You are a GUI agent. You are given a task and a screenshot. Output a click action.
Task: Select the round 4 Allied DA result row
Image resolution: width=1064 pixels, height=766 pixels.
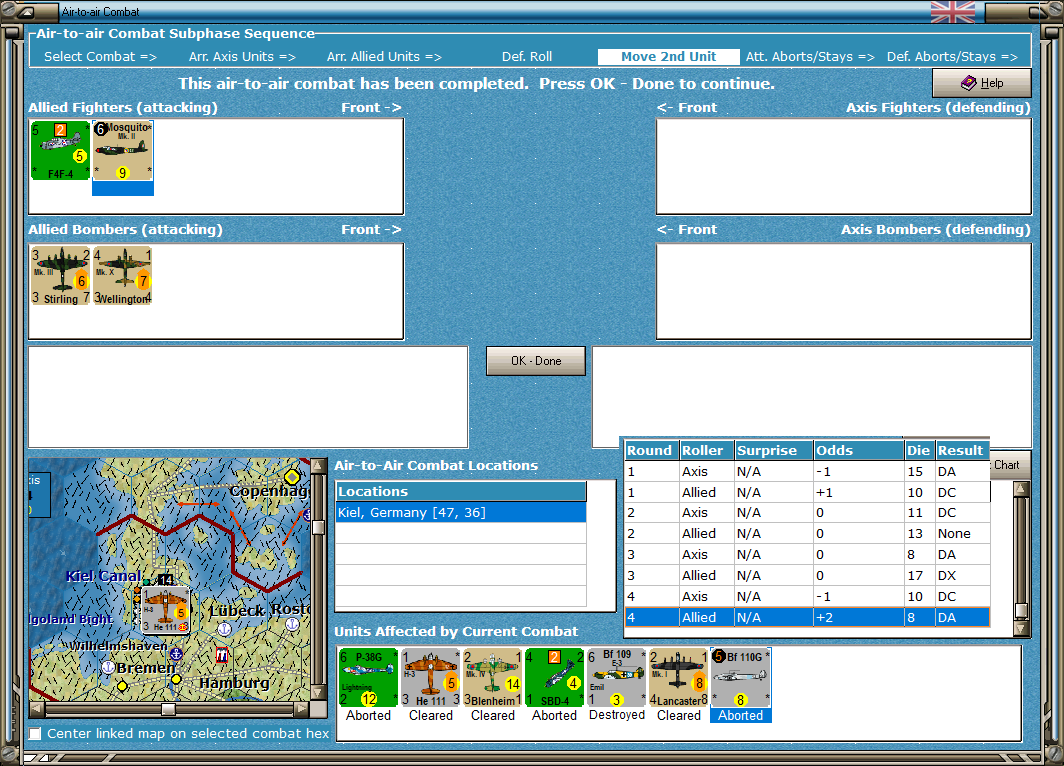807,617
